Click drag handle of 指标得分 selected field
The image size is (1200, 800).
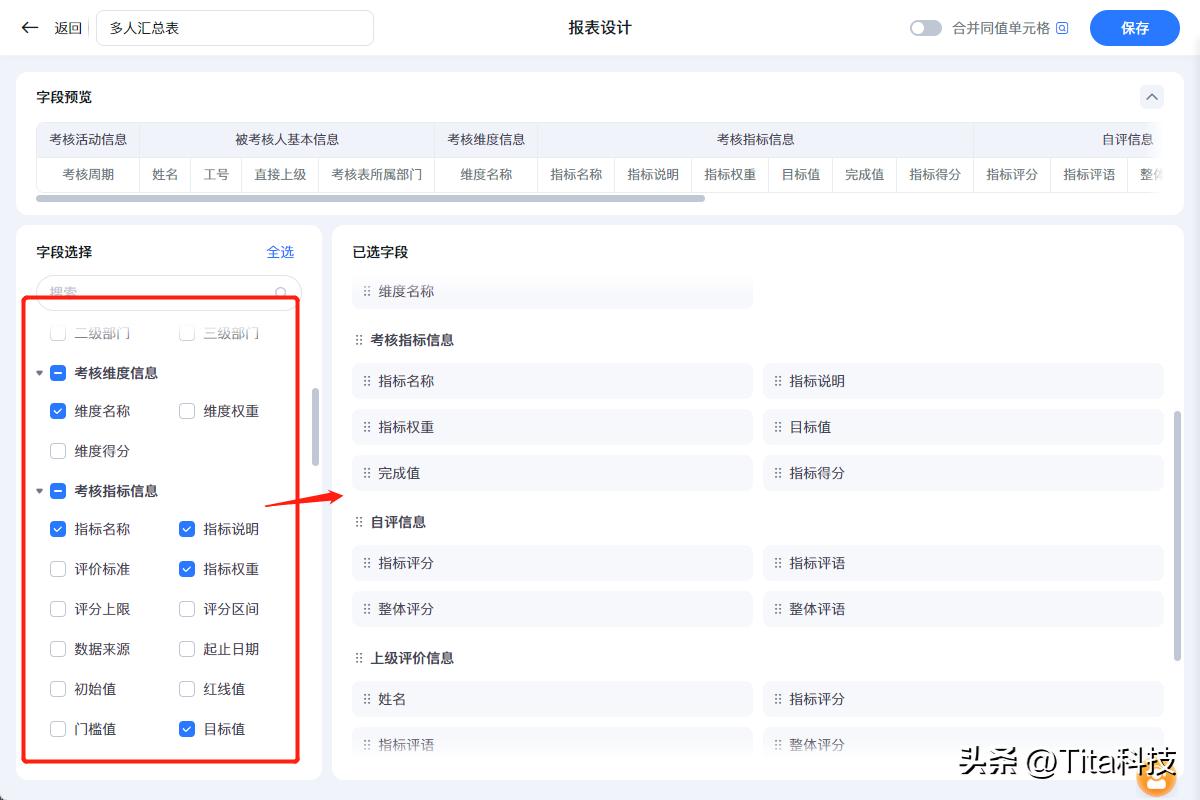778,473
